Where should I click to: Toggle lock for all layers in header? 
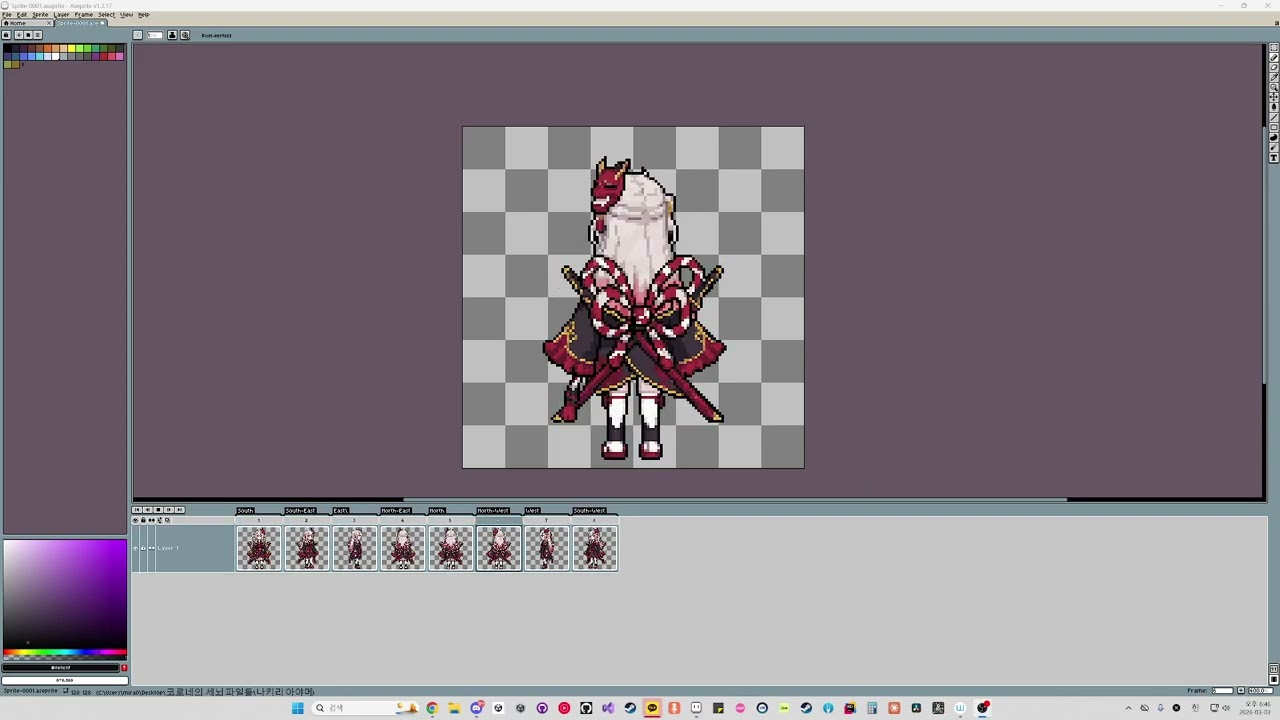143,520
